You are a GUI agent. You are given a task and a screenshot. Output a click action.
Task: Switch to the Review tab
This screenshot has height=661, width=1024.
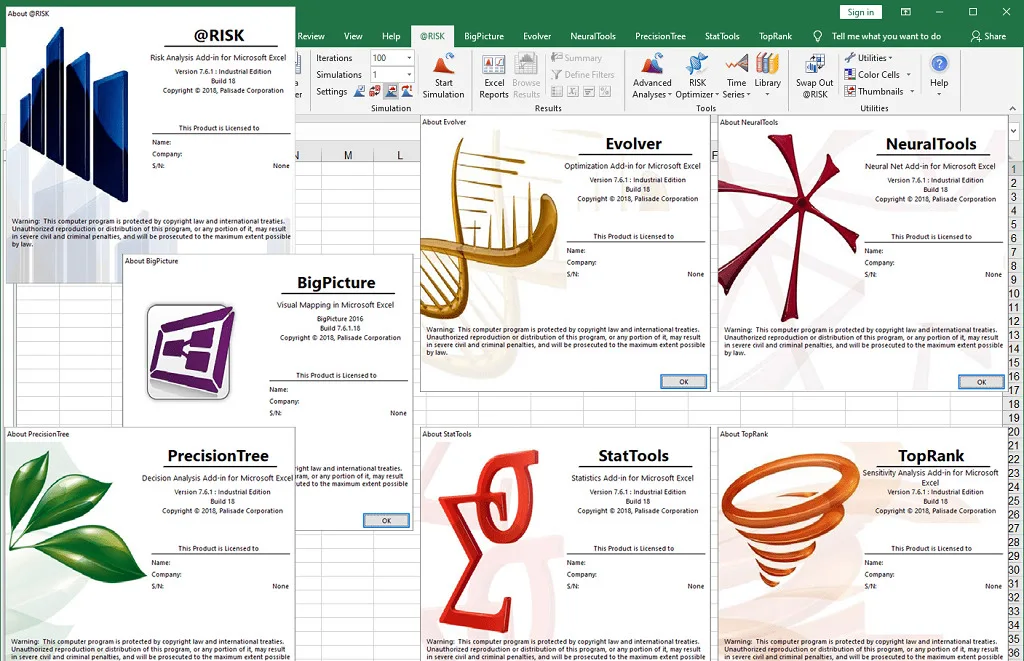click(311, 37)
